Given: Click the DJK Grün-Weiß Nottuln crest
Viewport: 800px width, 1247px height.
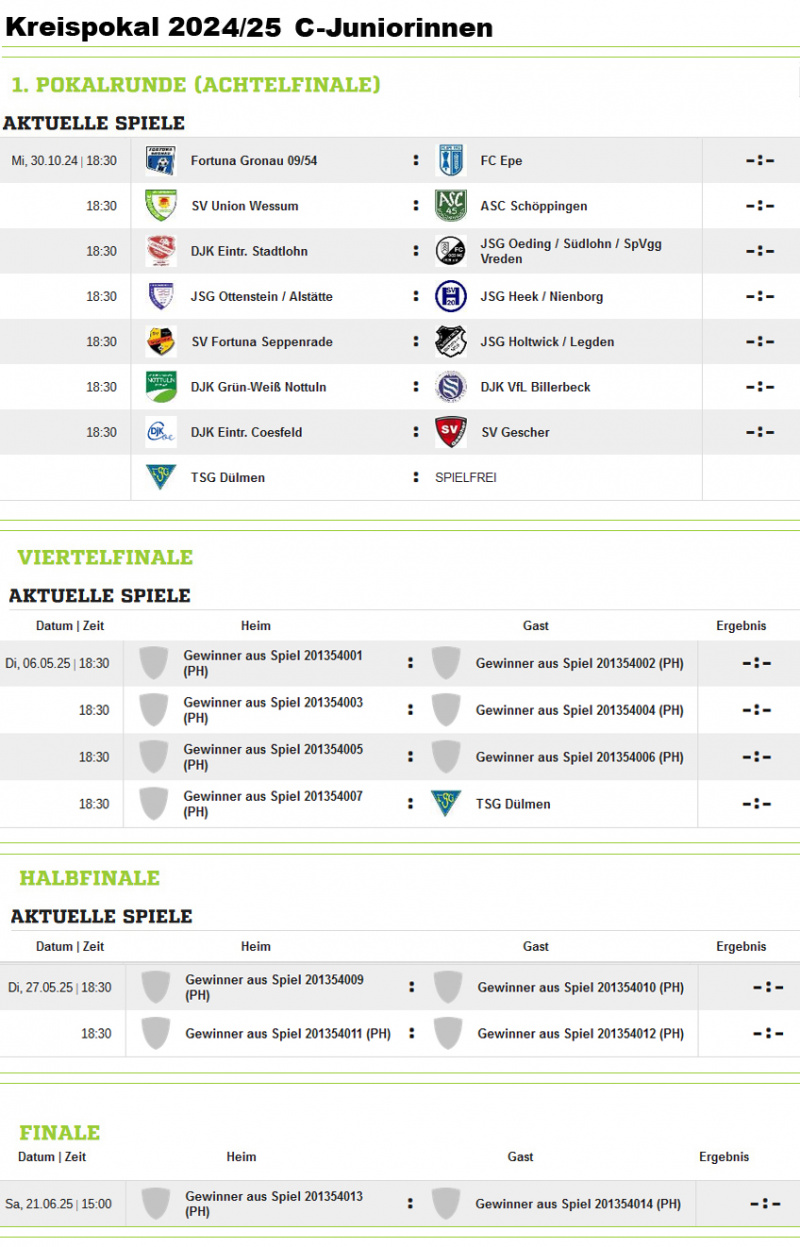Looking at the screenshot, I should pos(161,387).
